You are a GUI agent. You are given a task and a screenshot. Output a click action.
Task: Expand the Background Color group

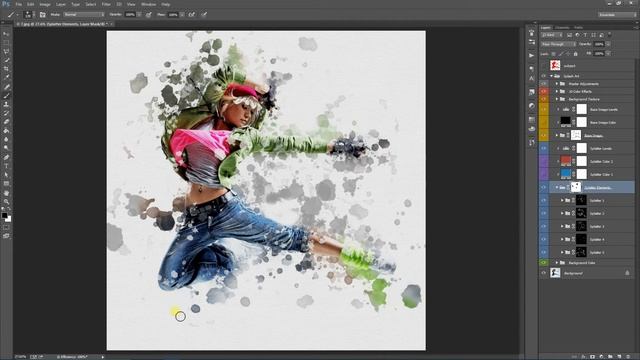[557, 263]
